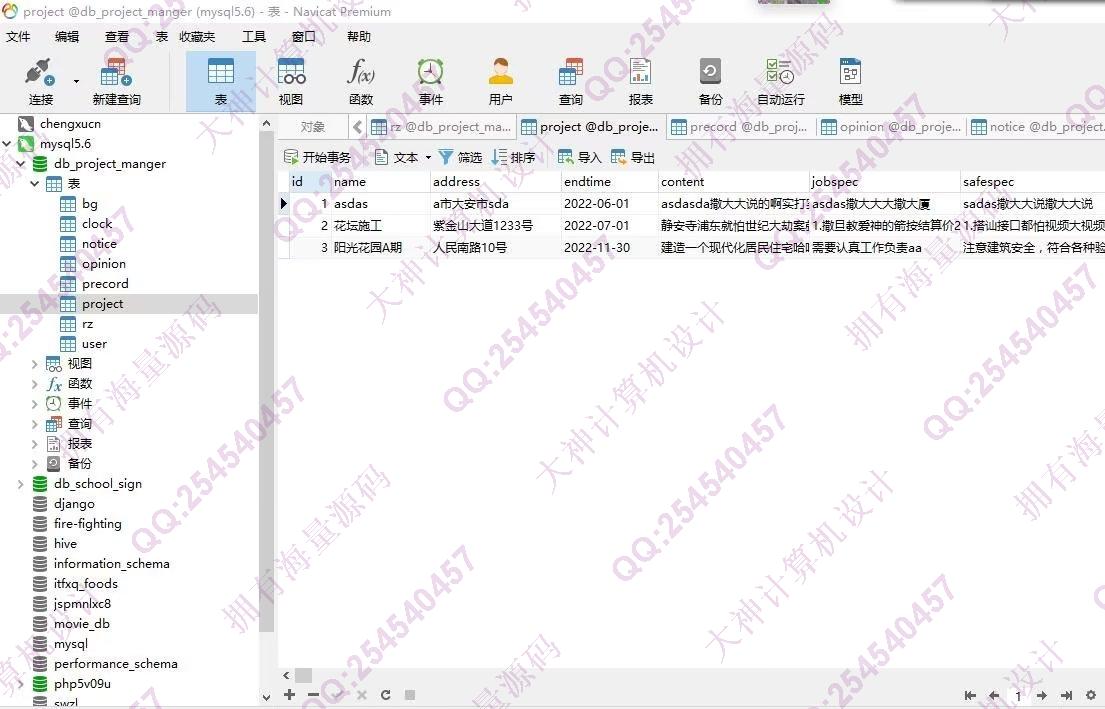Screen dimensions: 1105x709
Task: Click the endtime column header
Action: point(609,182)
